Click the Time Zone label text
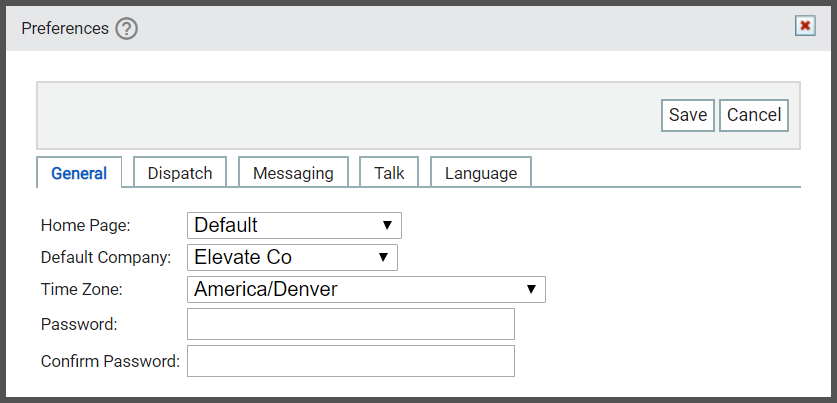 [82, 289]
